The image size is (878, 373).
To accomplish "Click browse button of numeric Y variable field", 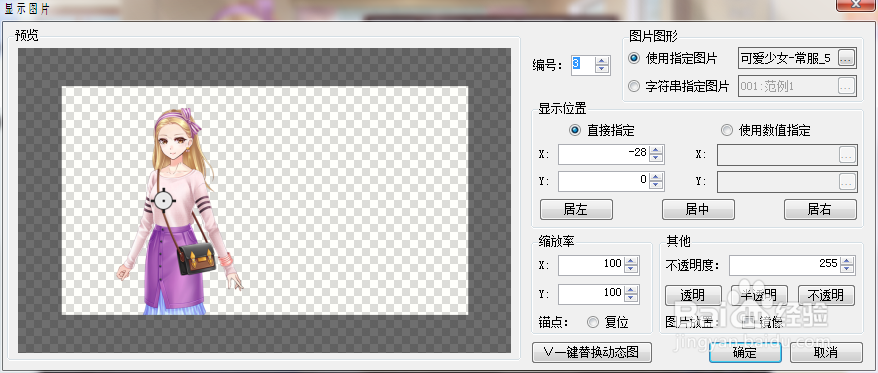I will (x=847, y=181).
